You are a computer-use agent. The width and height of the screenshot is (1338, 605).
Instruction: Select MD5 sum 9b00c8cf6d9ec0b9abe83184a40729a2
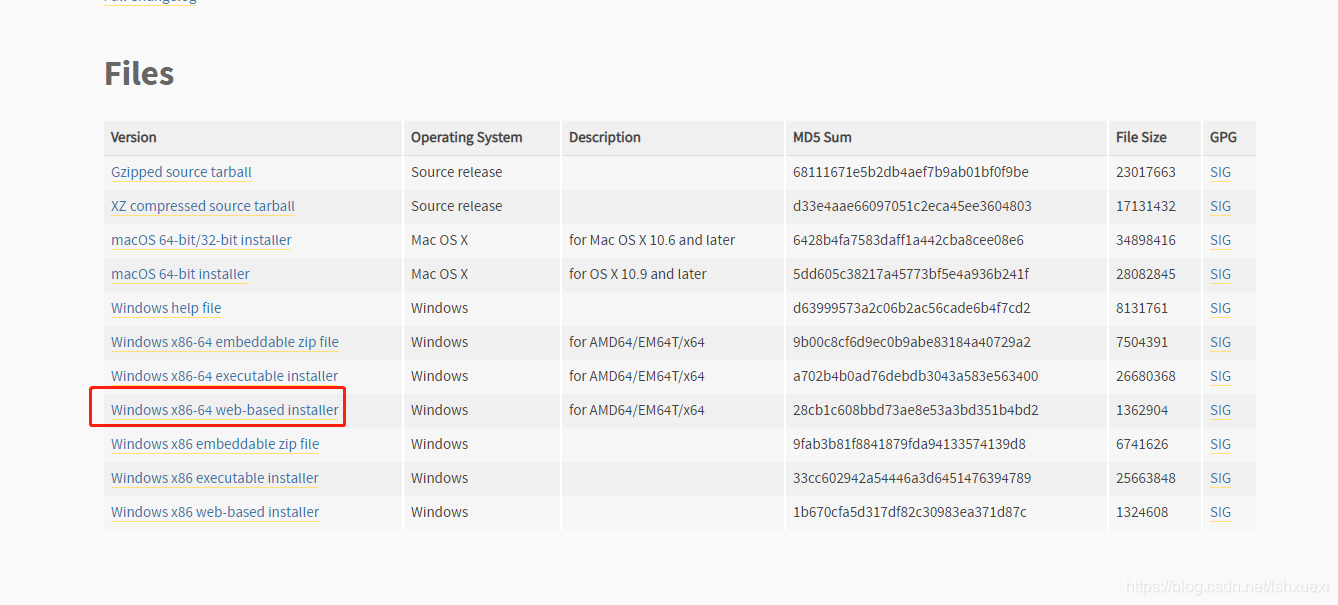pyautogui.click(x=912, y=342)
